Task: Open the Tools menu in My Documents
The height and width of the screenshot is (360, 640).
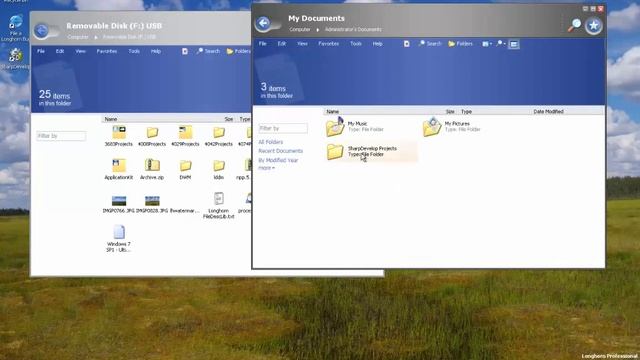Action: tap(356, 44)
